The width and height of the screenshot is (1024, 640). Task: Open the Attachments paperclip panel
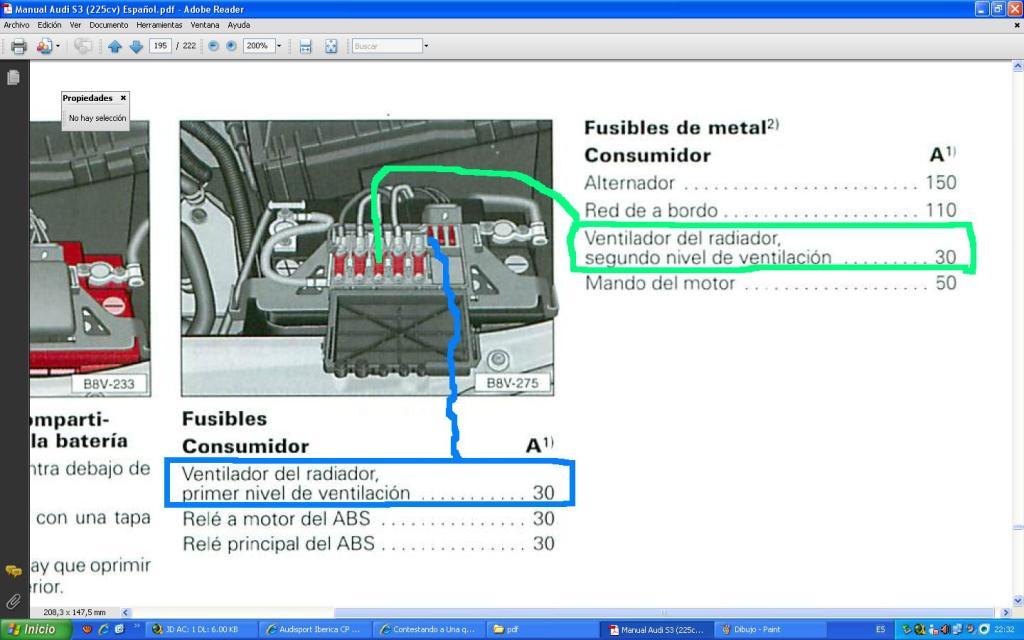pyautogui.click(x=13, y=601)
